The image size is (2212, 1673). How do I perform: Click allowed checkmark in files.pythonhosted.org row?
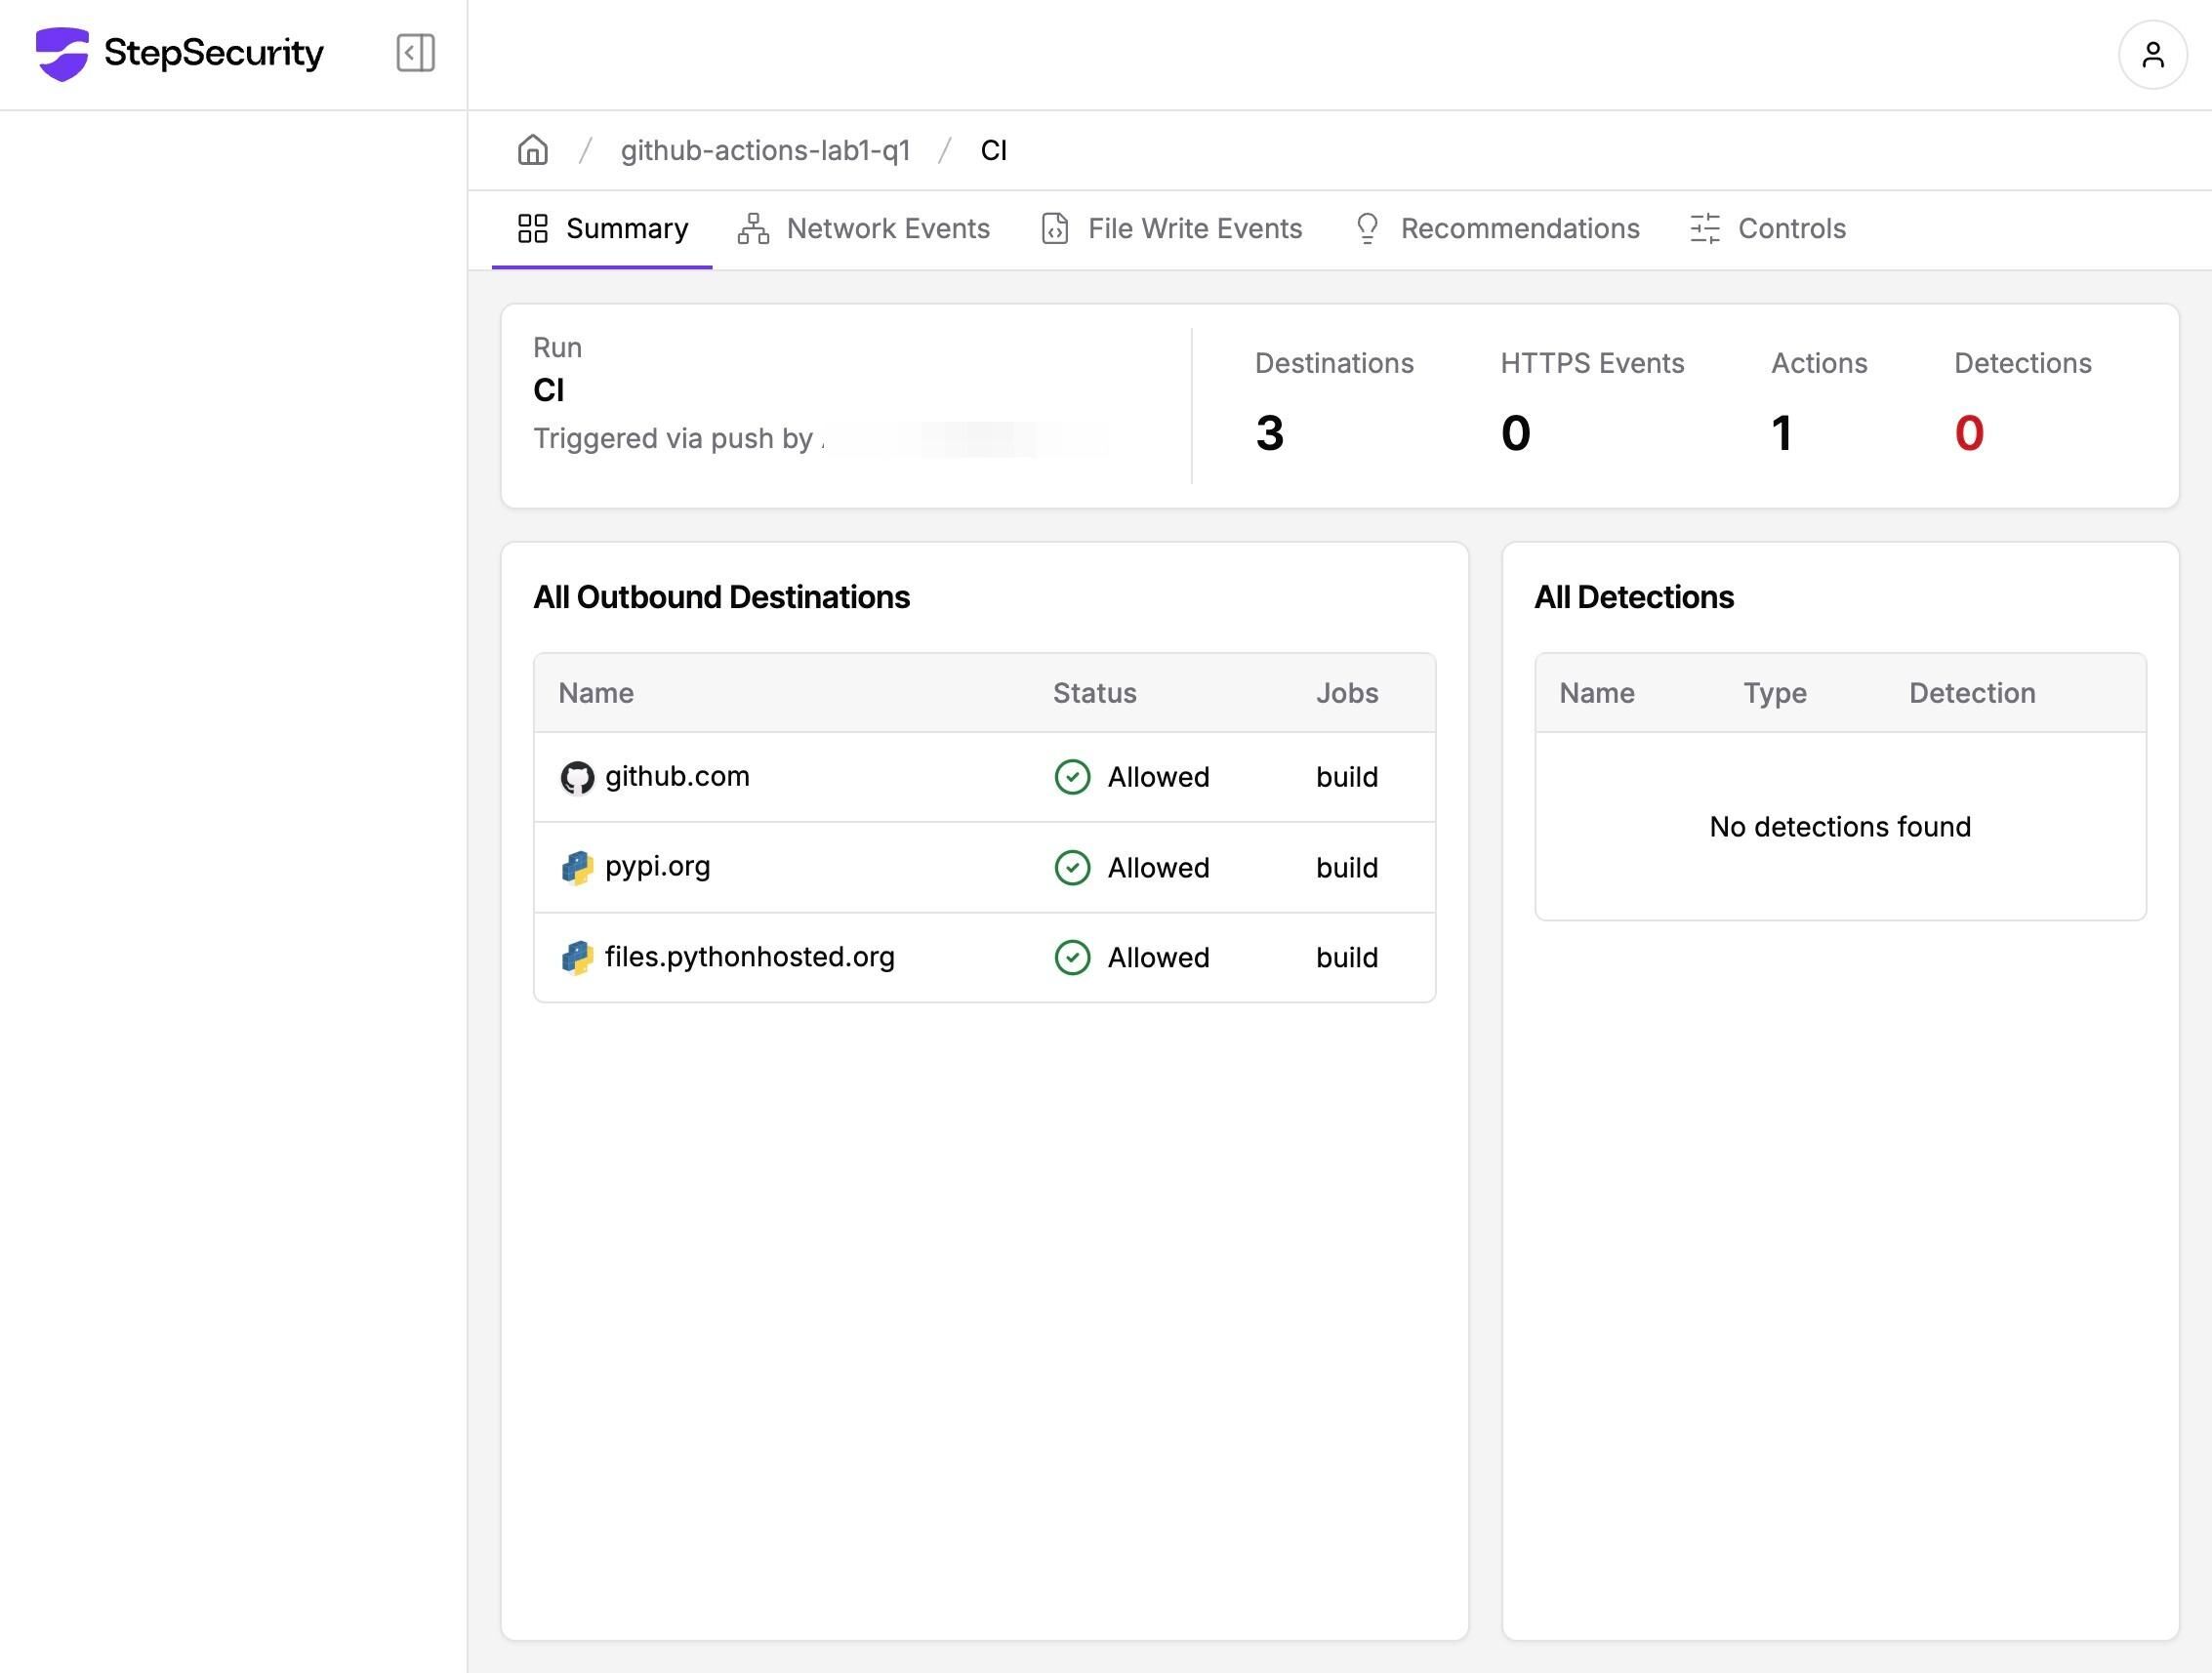tap(1072, 958)
